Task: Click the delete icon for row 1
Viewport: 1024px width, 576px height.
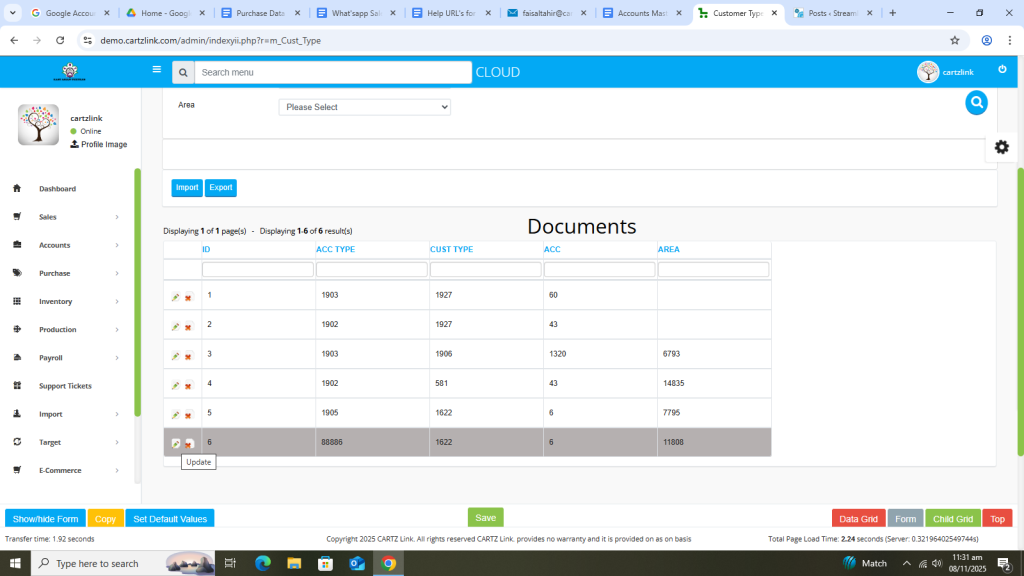Action: click(188, 298)
